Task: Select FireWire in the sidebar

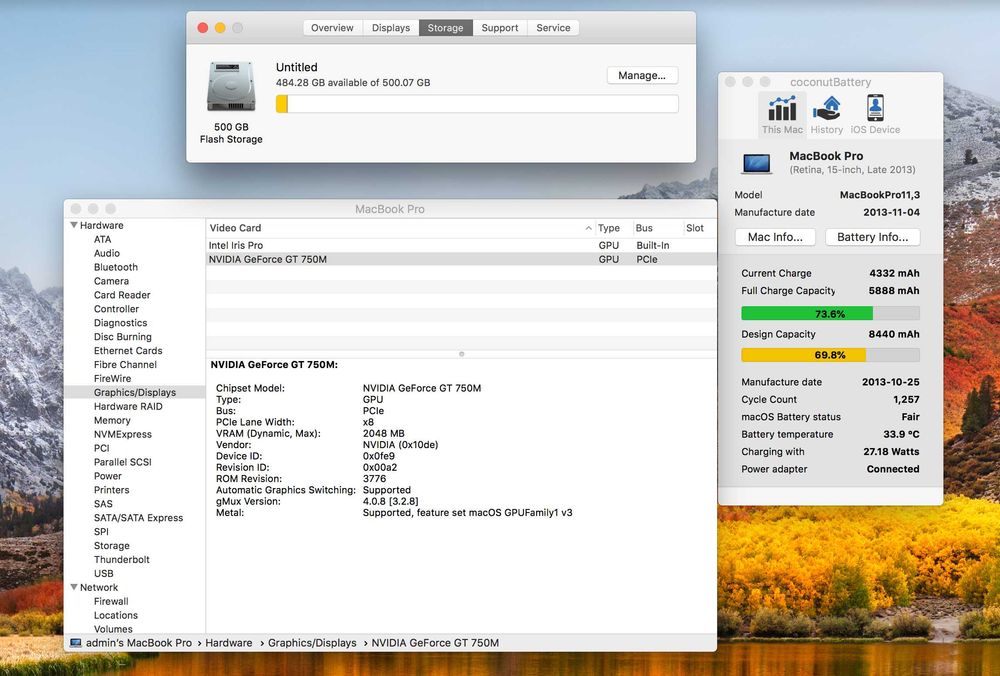Action: click(112, 379)
